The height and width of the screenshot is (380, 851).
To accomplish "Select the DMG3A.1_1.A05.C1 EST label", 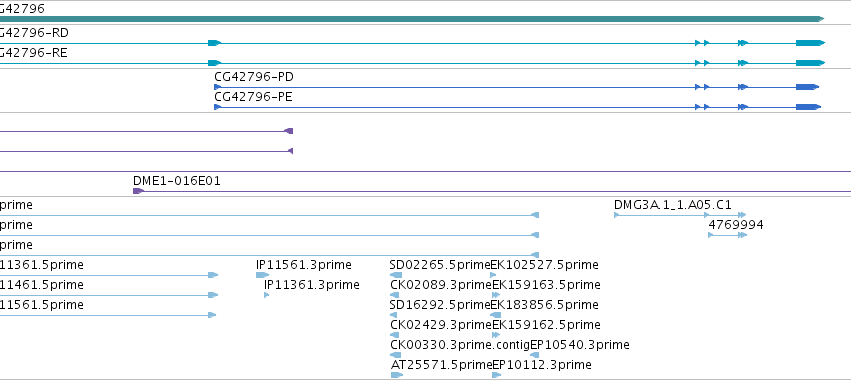I will (672, 205).
